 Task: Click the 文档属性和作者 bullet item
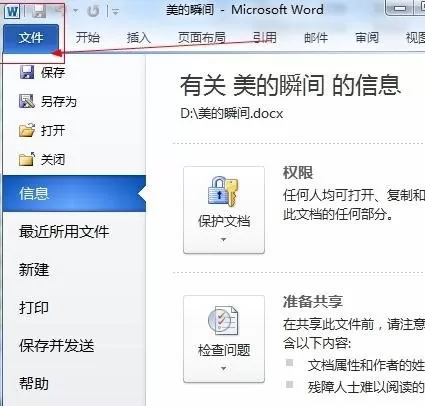pos(366,365)
